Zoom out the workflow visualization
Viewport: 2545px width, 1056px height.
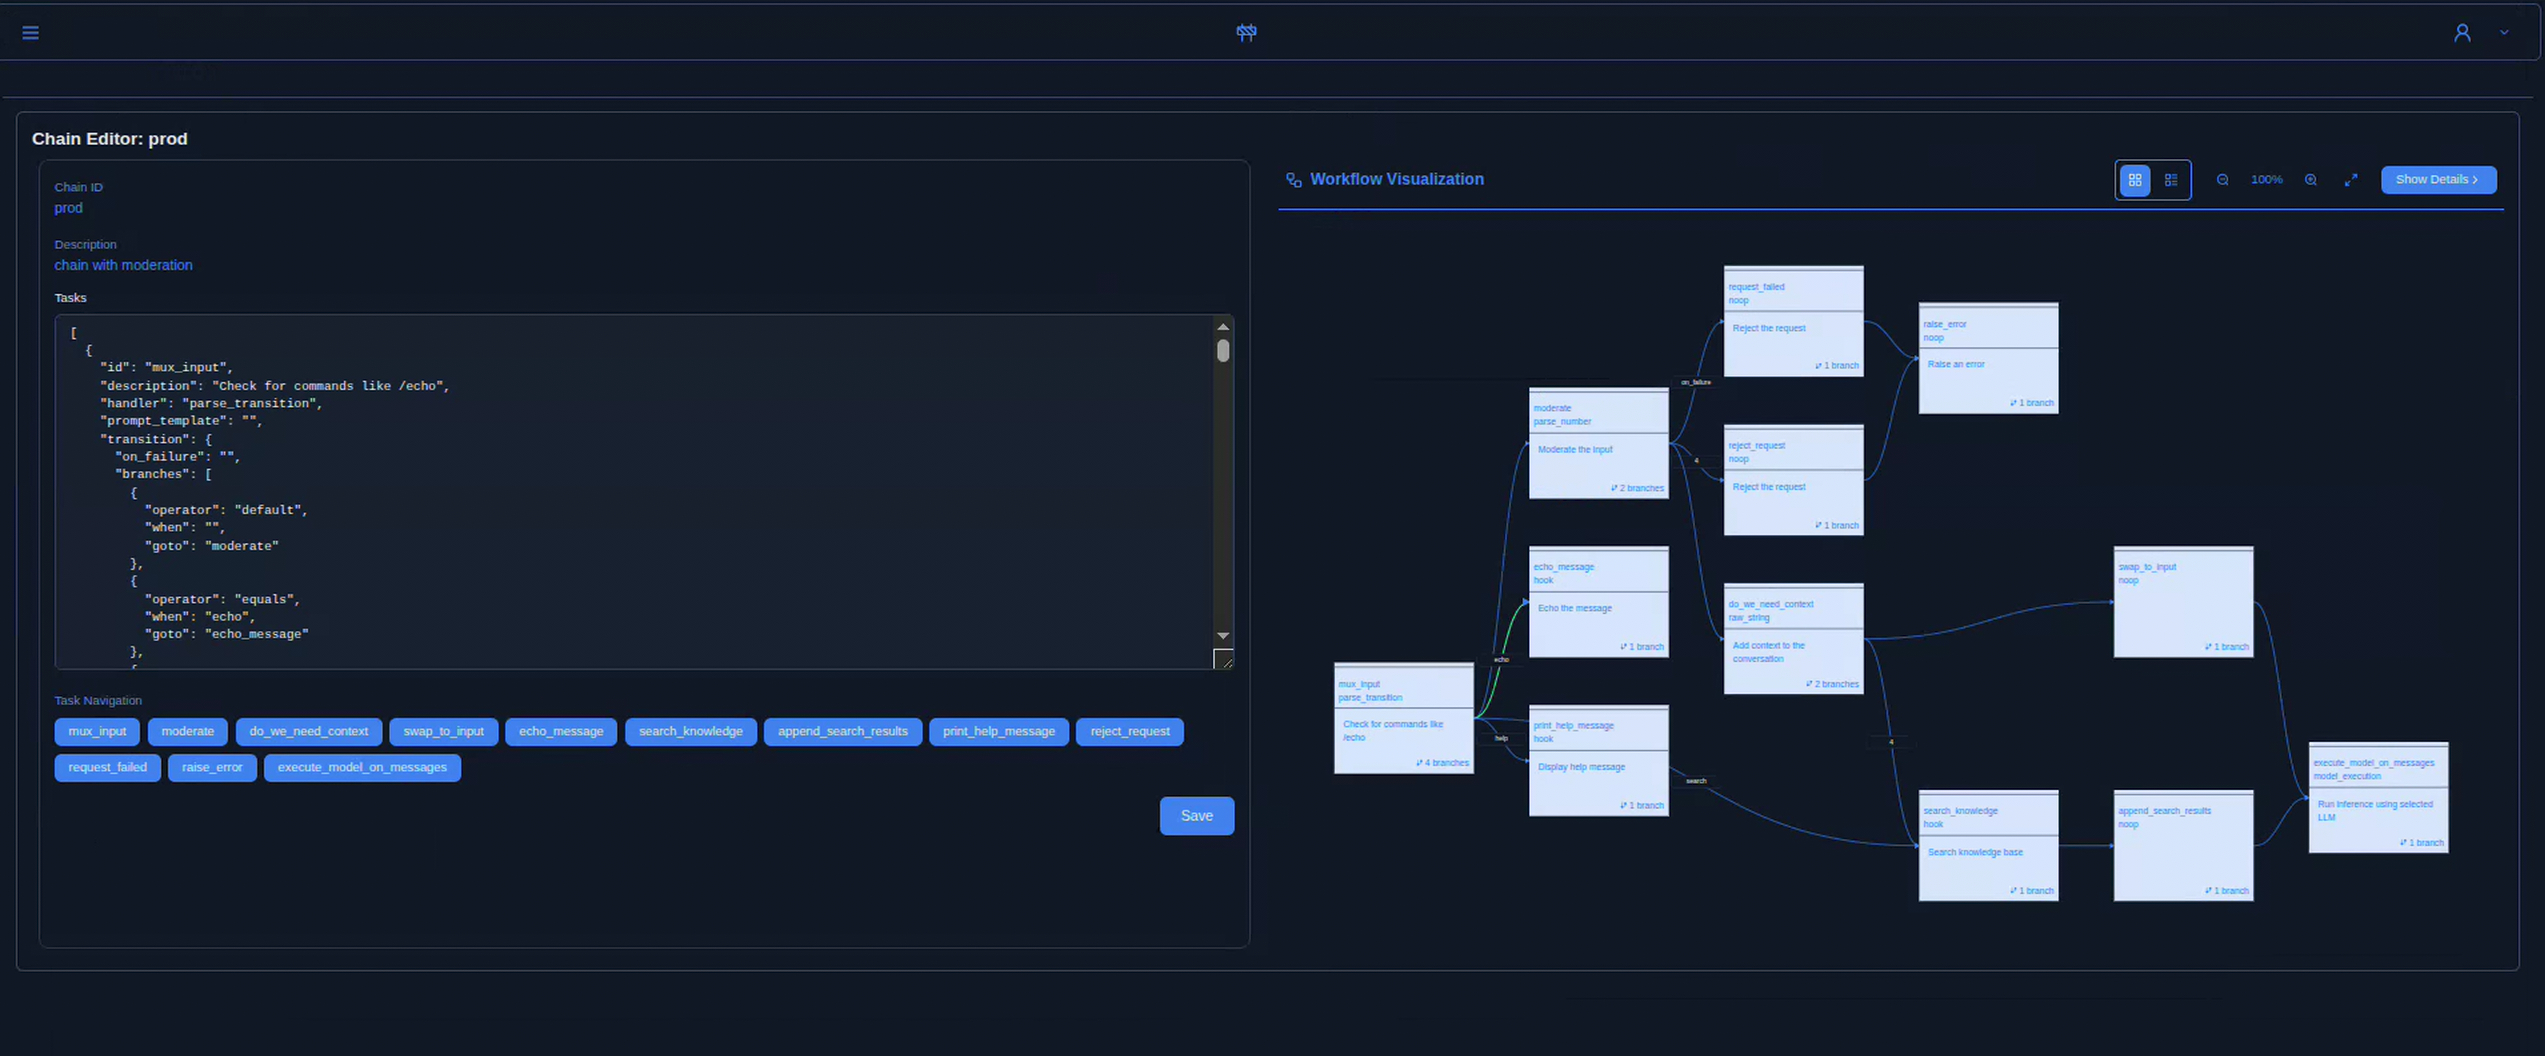pyautogui.click(x=2222, y=179)
